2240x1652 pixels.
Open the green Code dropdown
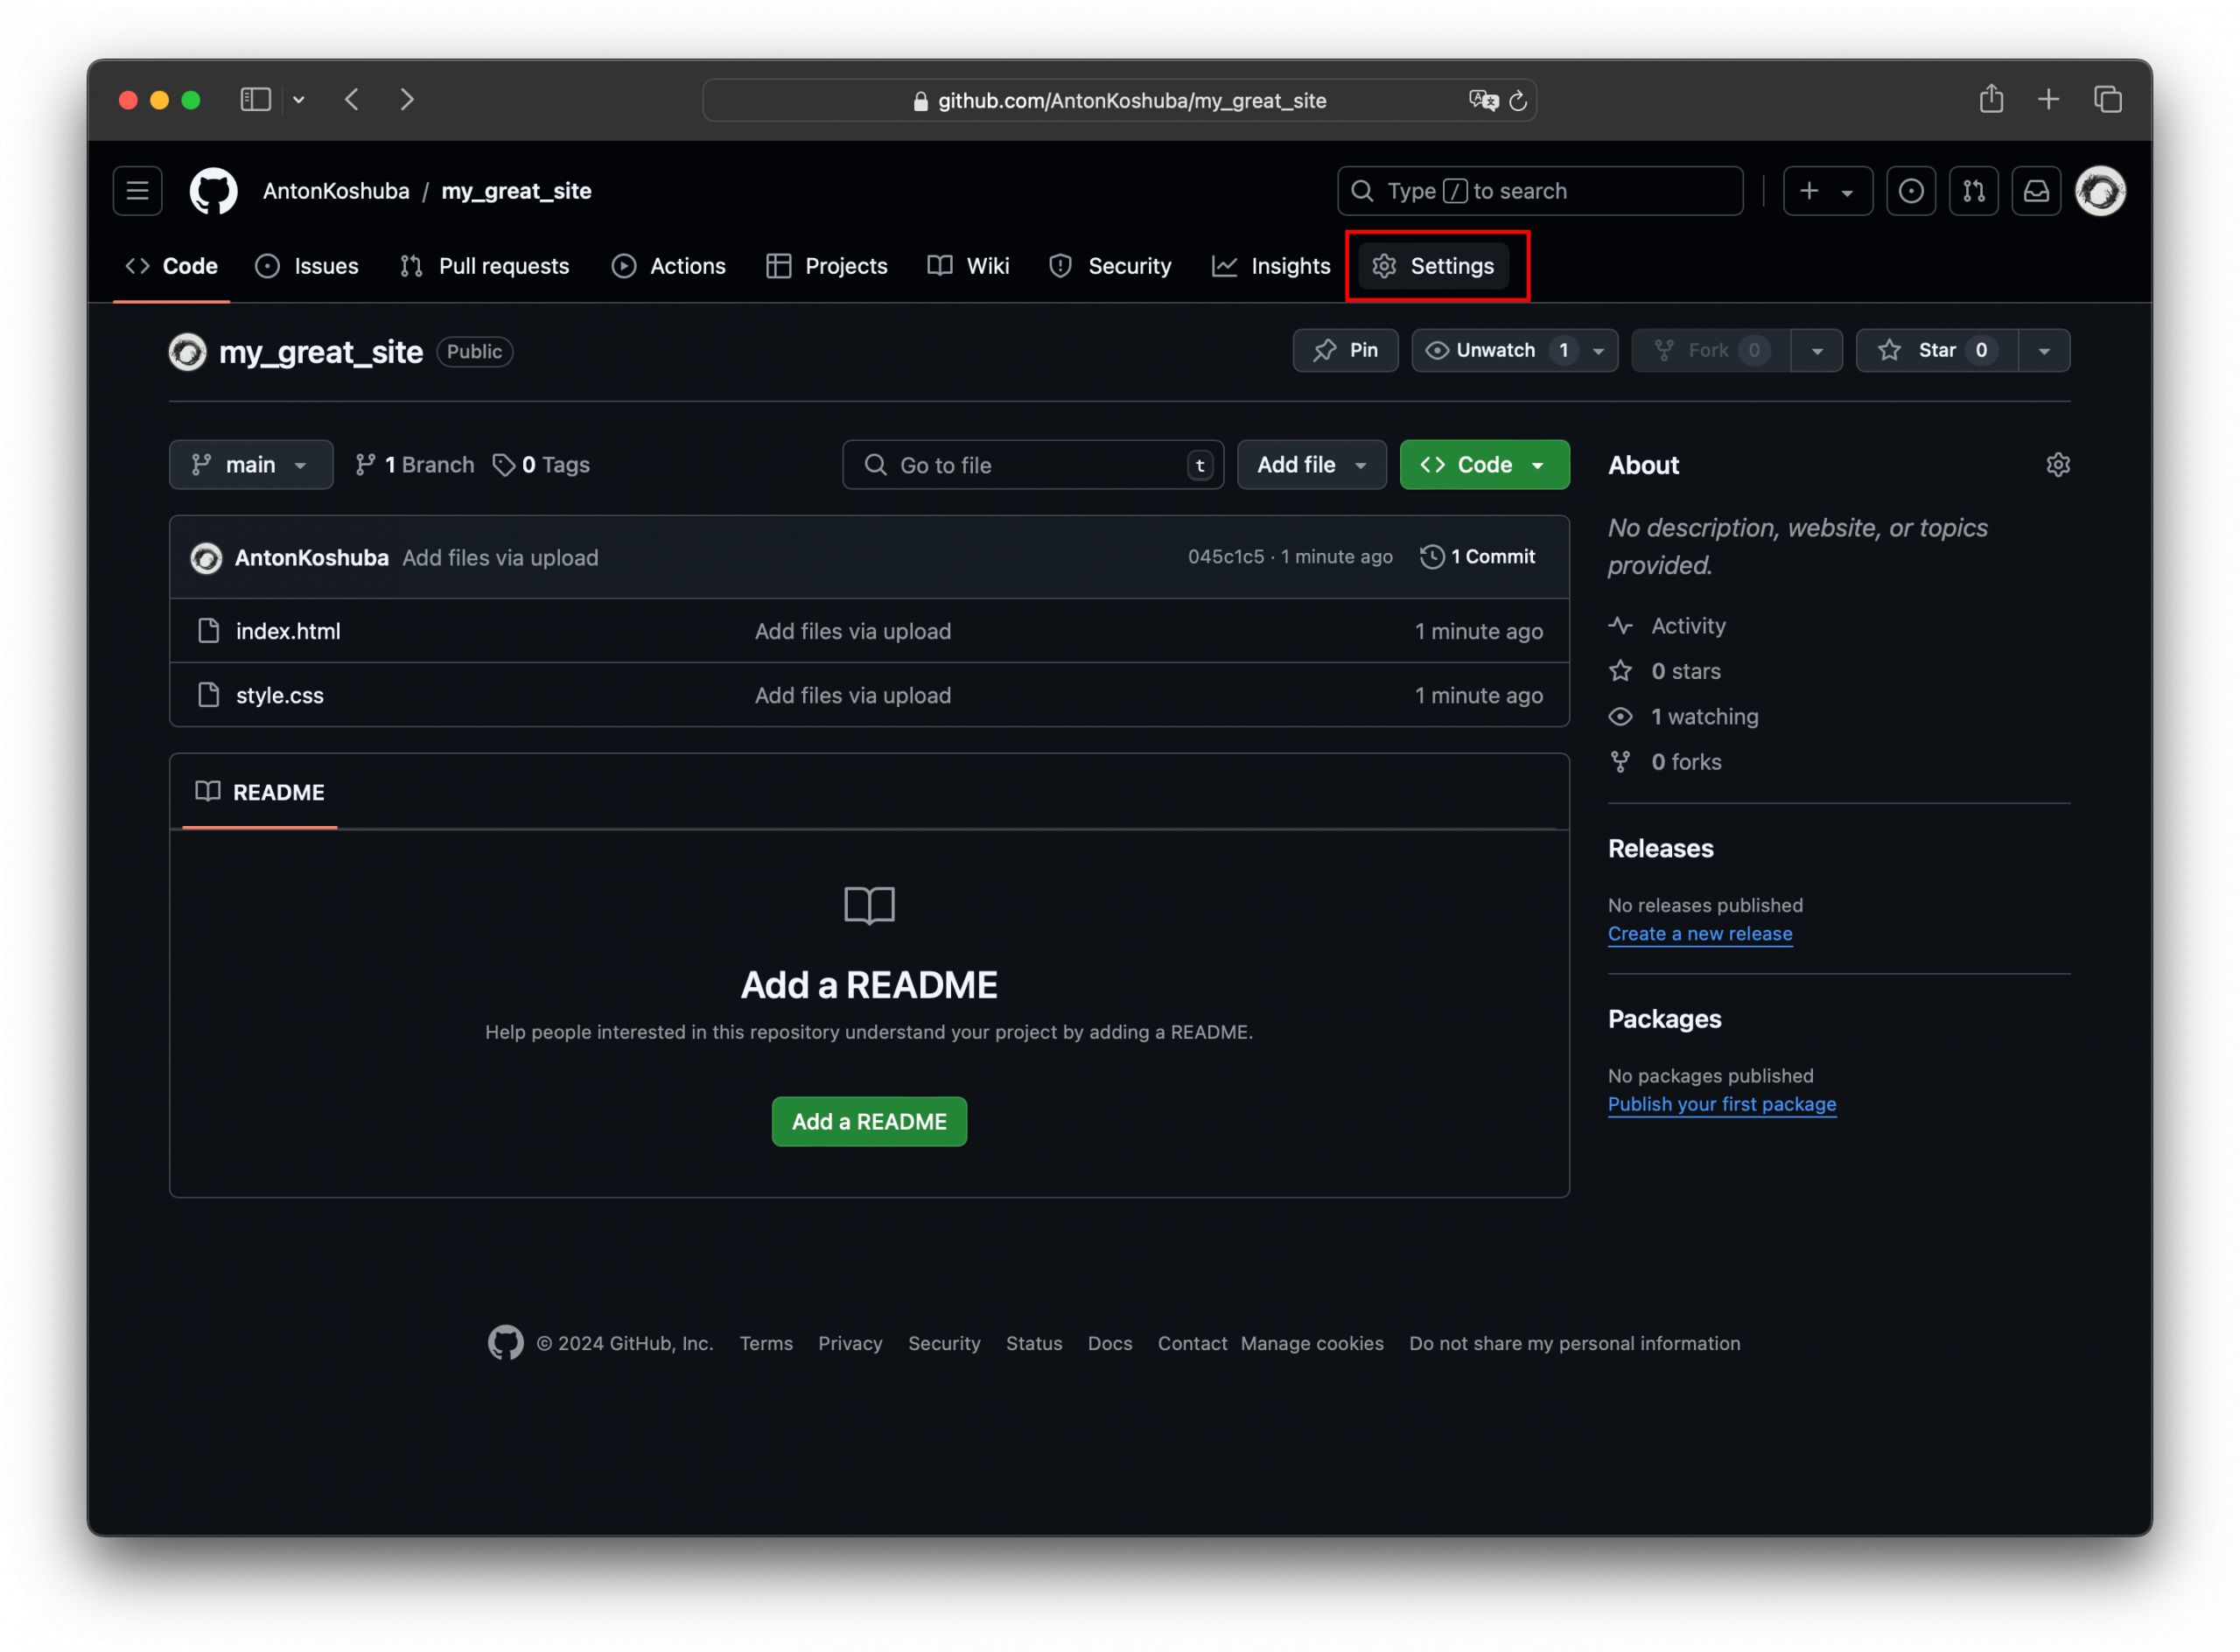pyautogui.click(x=1484, y=465)
